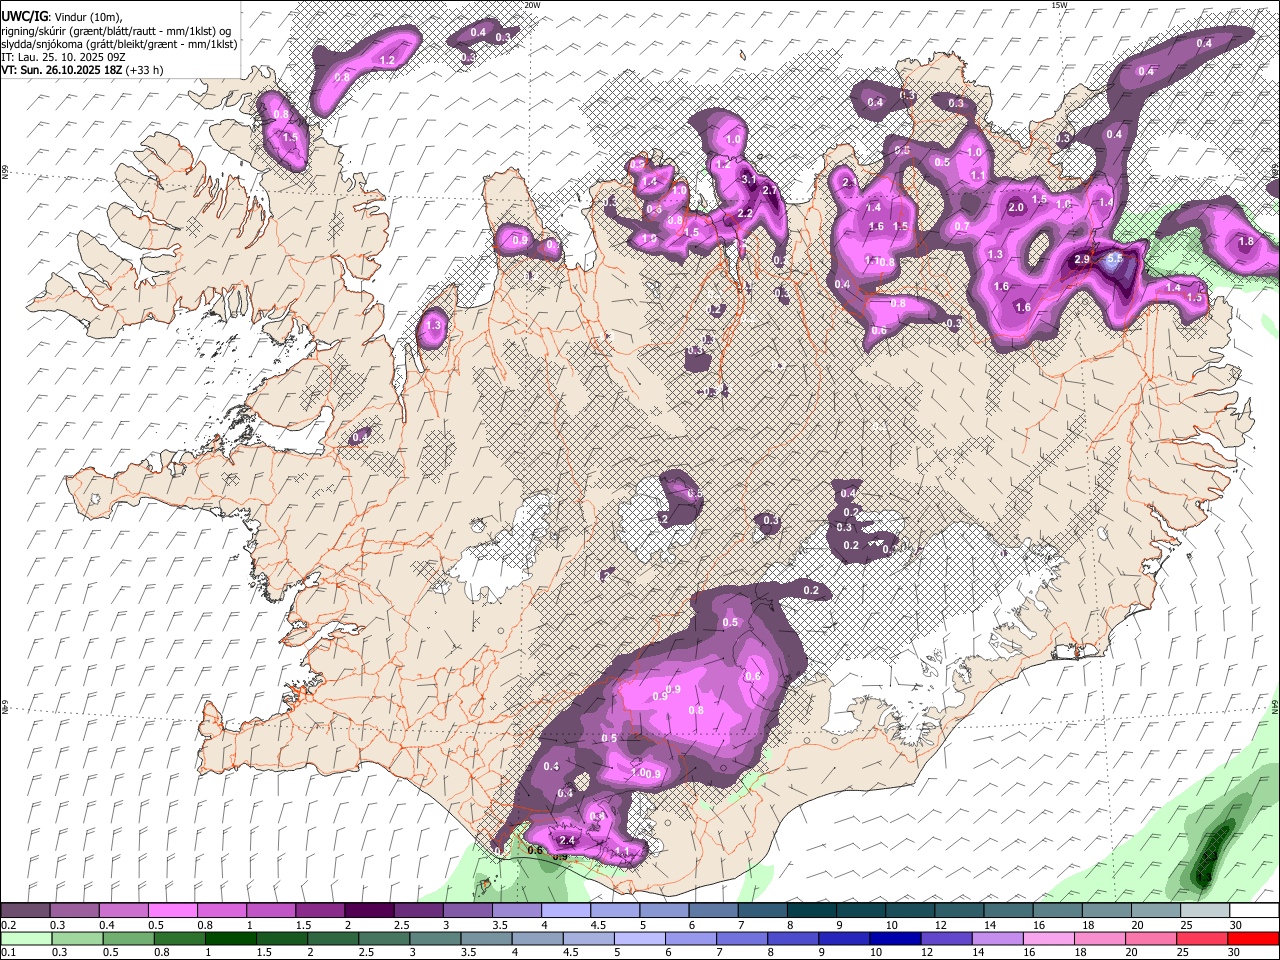The image size is (1280, 960).
Task: Click the slydda/snjókoma legend description line
Action: [119, 43]
